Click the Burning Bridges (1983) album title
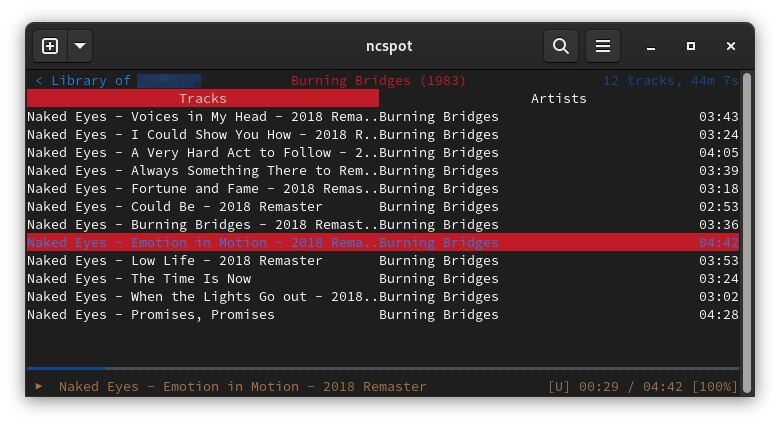The height and width of the screenshot is (425, 780). (x=378, y=80)
